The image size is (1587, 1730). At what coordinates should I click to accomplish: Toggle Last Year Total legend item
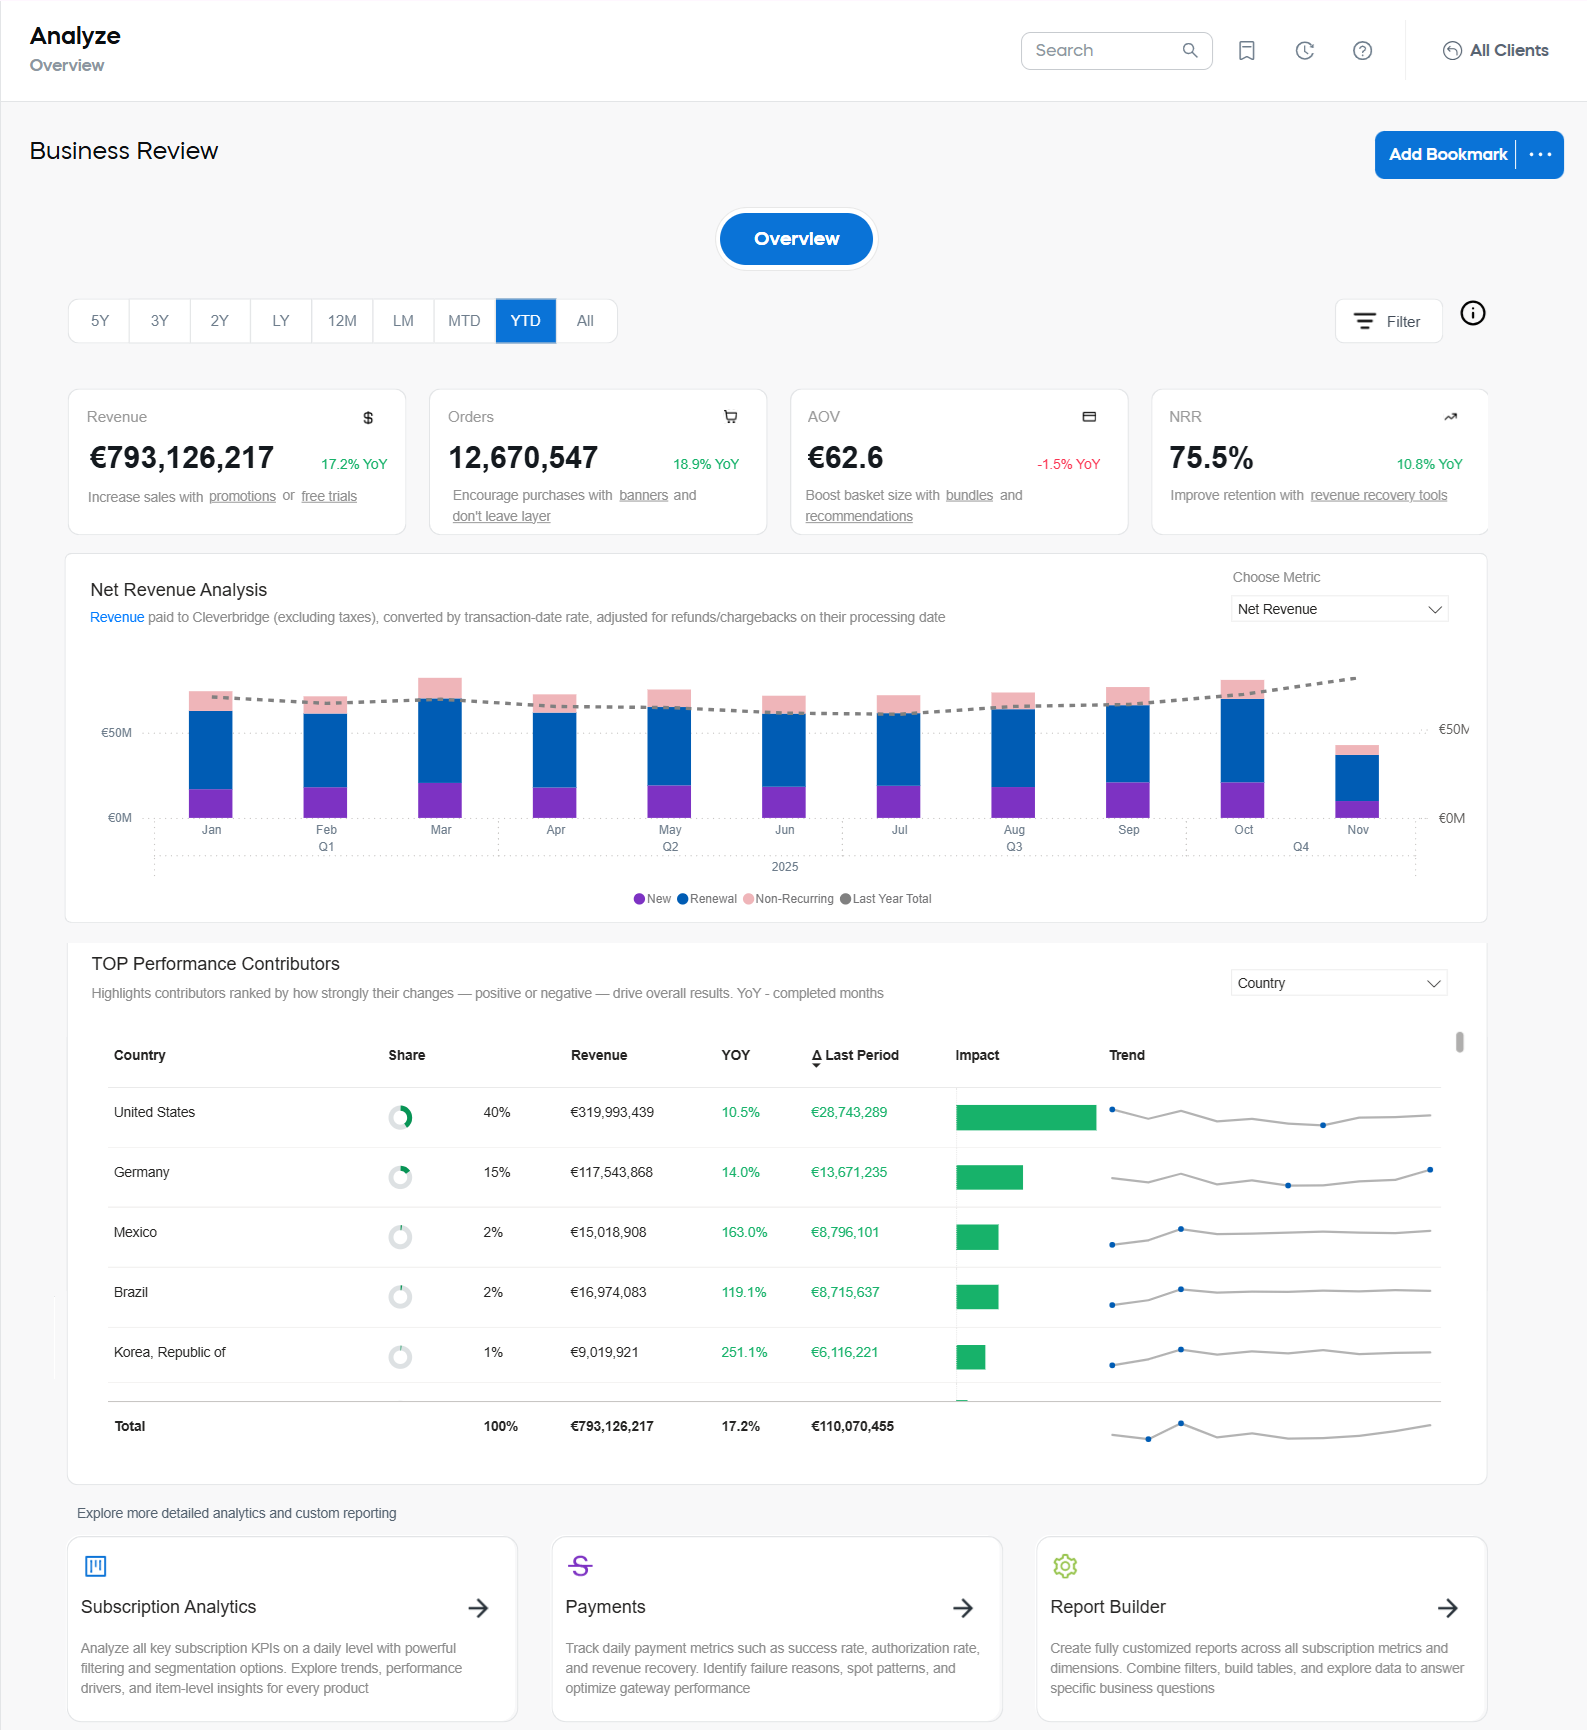click(885, 899)
